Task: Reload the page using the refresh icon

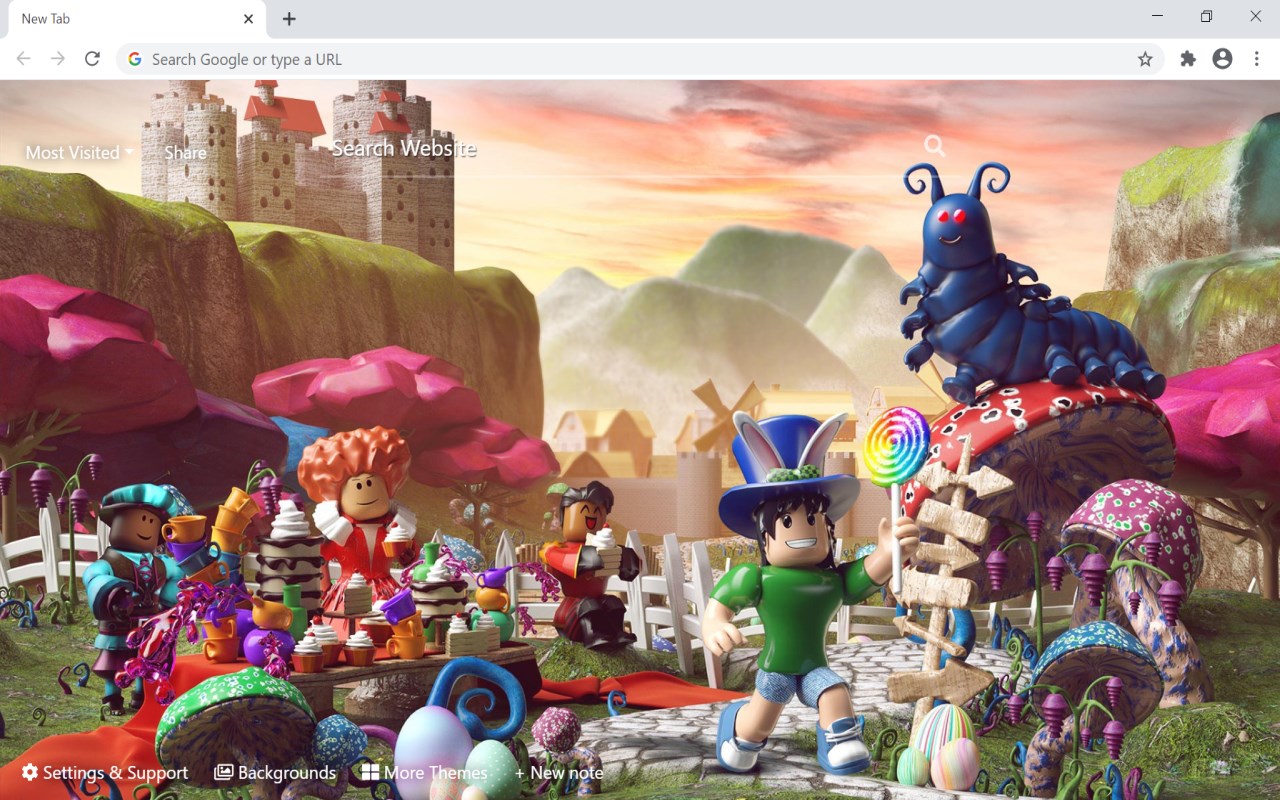Action: point(92,58)
